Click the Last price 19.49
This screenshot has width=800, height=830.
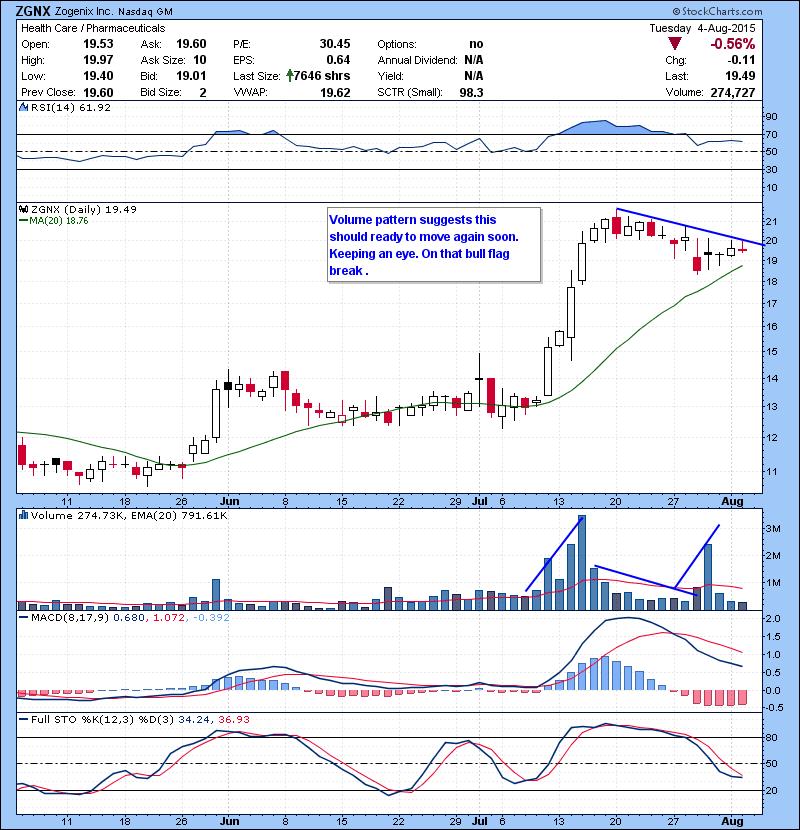click(741, 76)
